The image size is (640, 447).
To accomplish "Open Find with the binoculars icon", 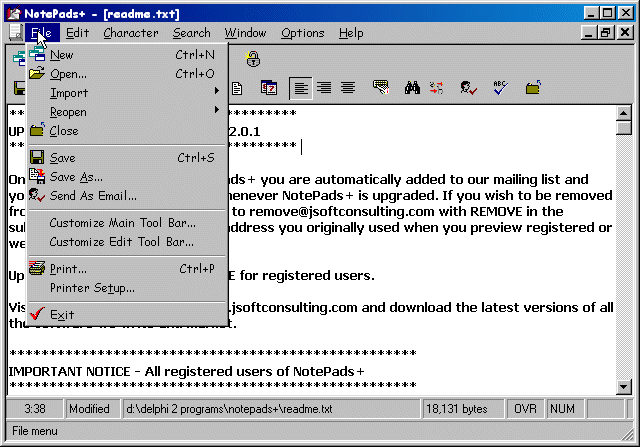I will (412, 88).
